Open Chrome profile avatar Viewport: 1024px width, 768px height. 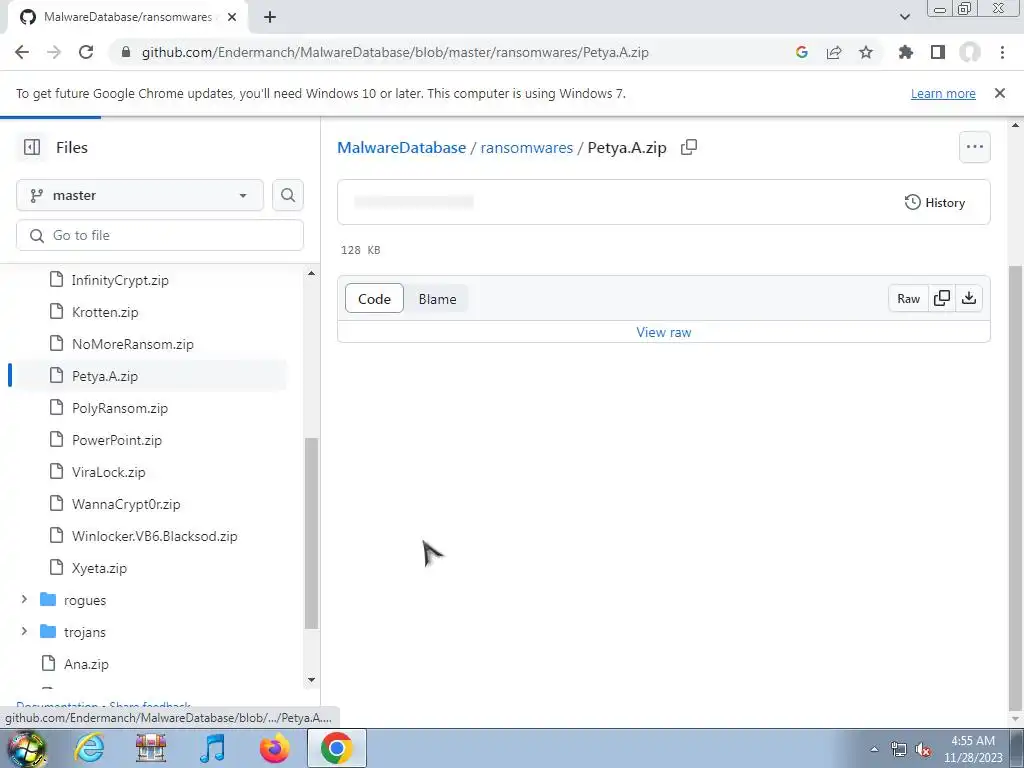[970, 52]
